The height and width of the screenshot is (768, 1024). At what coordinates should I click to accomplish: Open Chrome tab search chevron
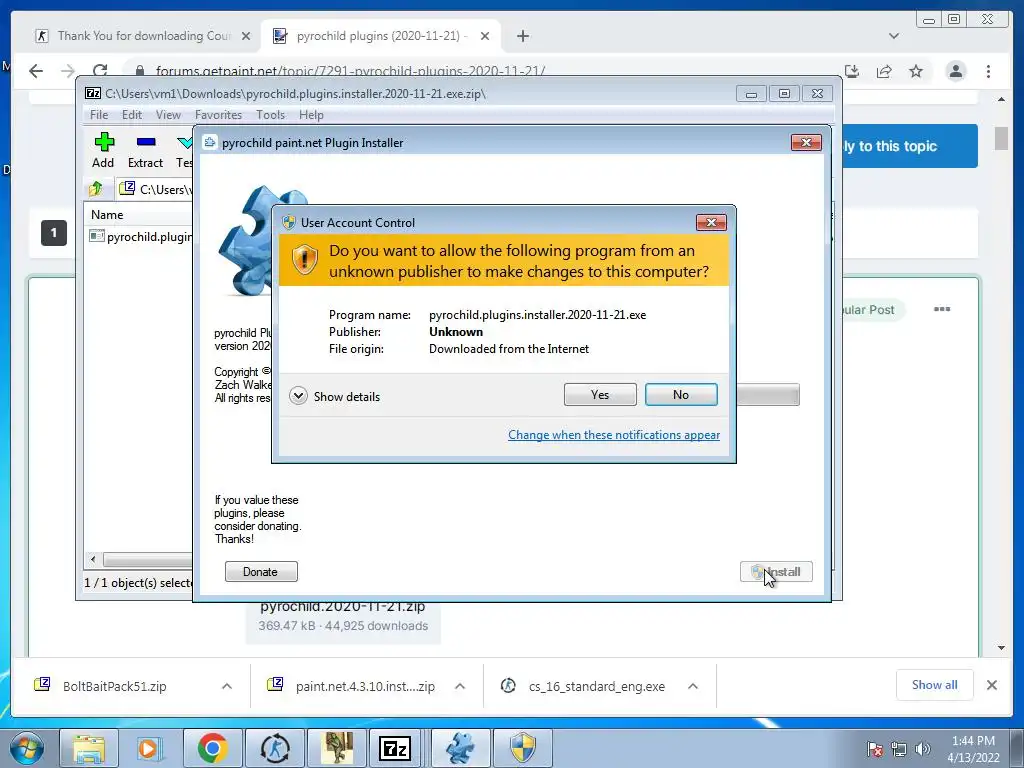click(893, 36)
